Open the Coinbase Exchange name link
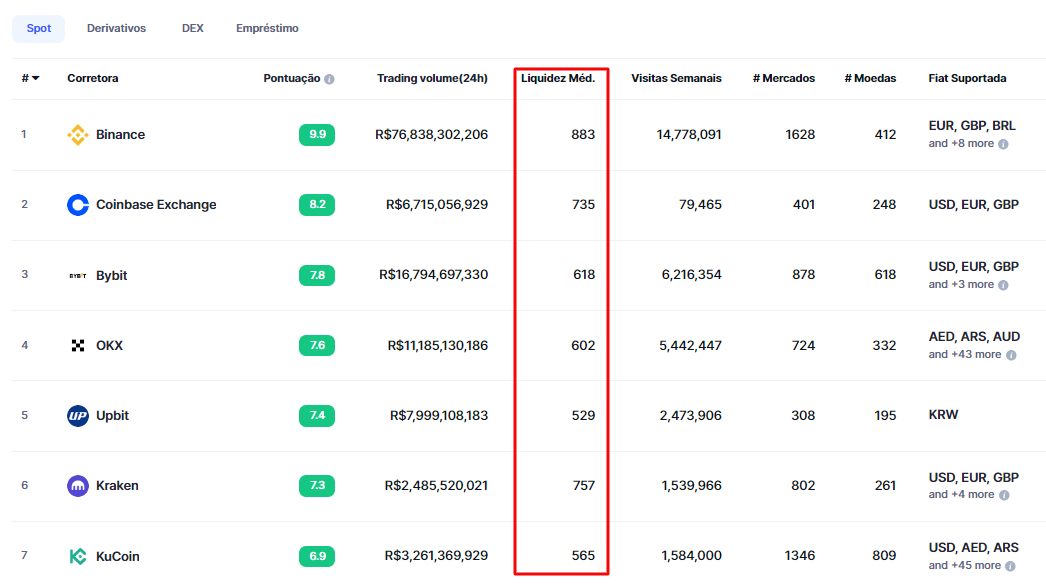 [156, 205]
